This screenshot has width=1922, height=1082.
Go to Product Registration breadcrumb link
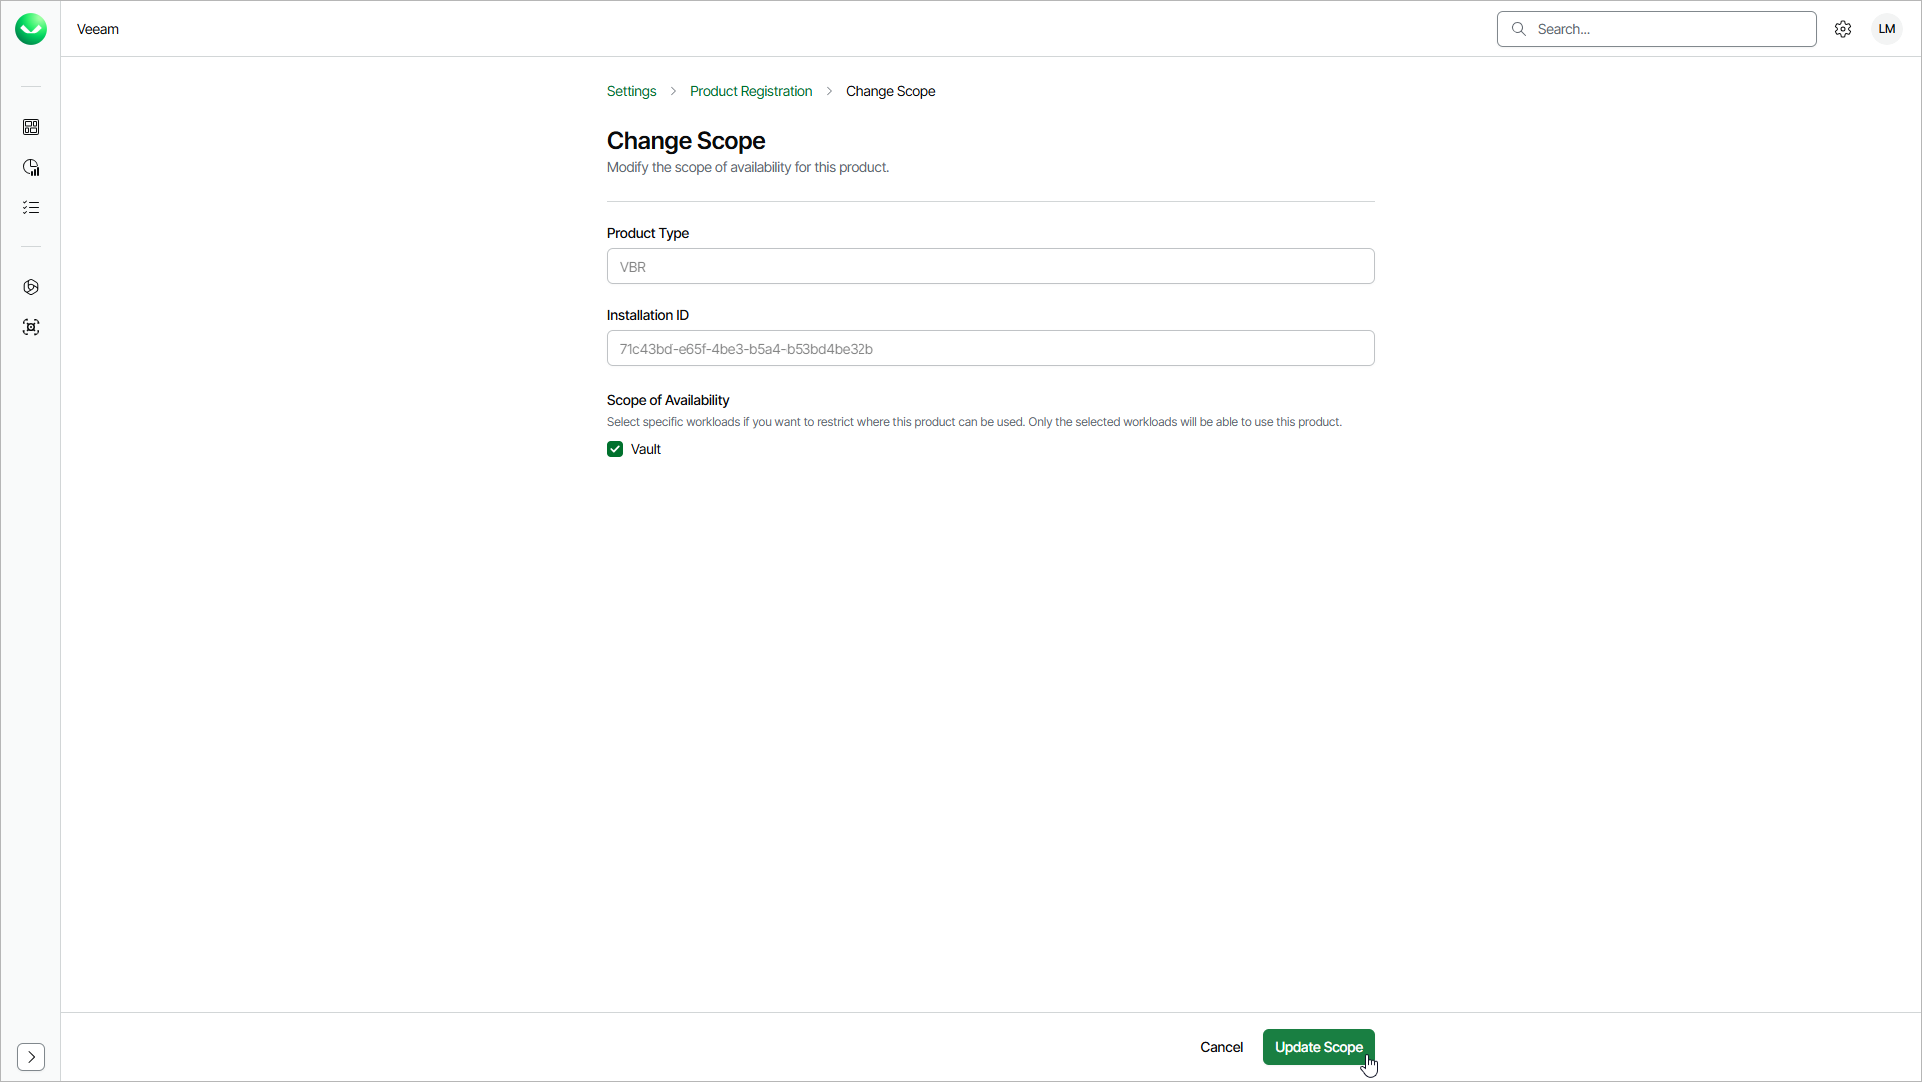[751, 91]
